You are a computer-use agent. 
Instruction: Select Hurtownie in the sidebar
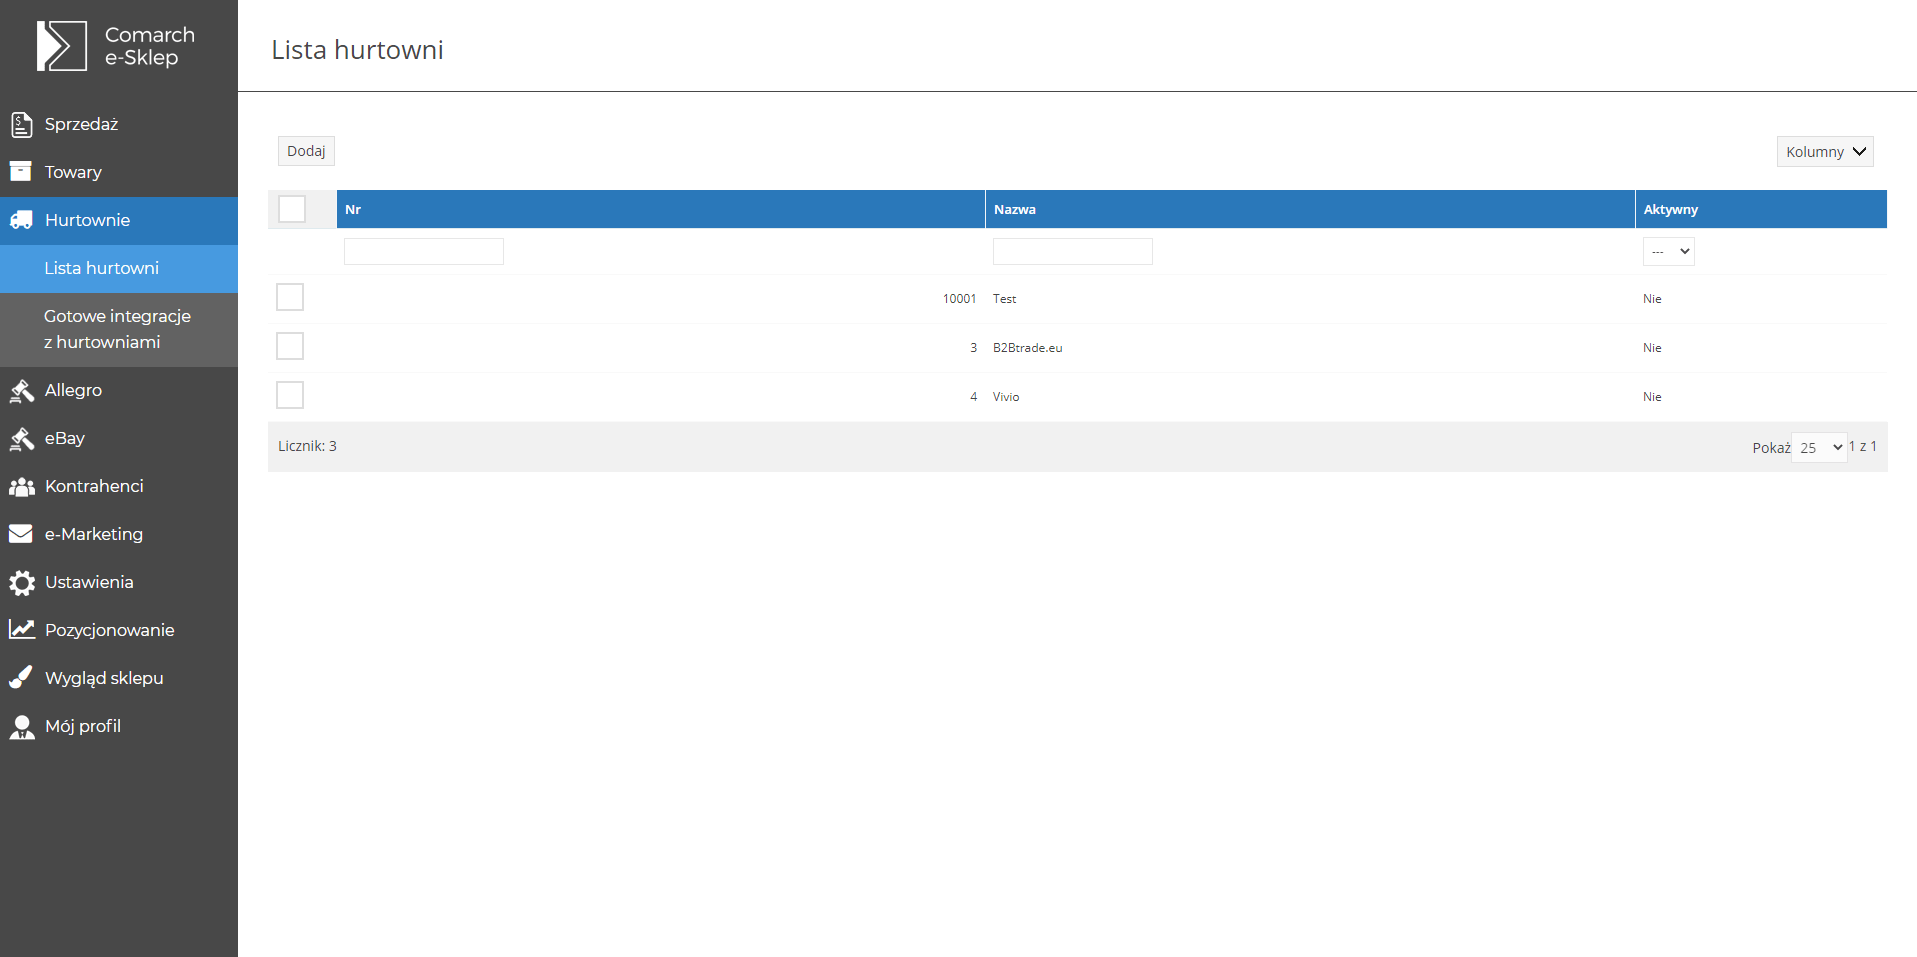pos(119,220)
